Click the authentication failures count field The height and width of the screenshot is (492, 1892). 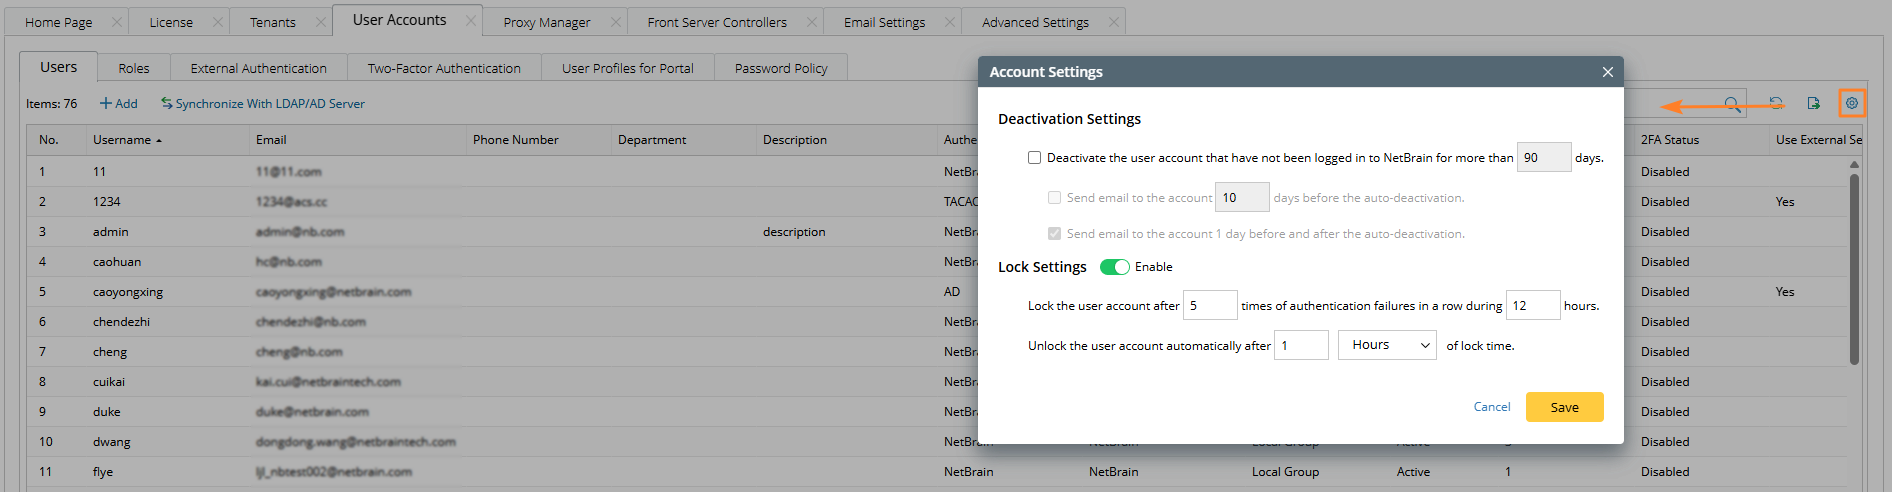click(1210, 306)
